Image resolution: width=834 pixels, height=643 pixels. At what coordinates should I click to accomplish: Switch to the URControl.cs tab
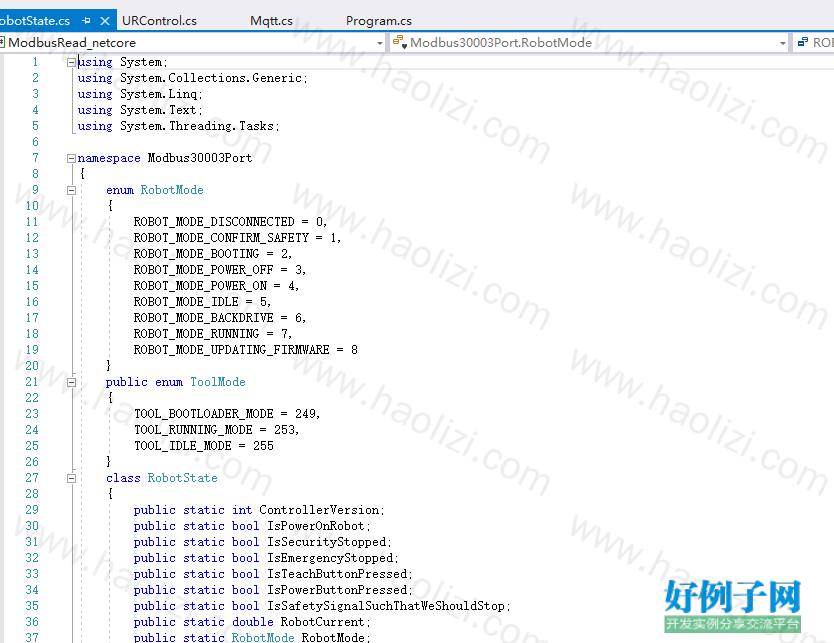pos(159,21)
